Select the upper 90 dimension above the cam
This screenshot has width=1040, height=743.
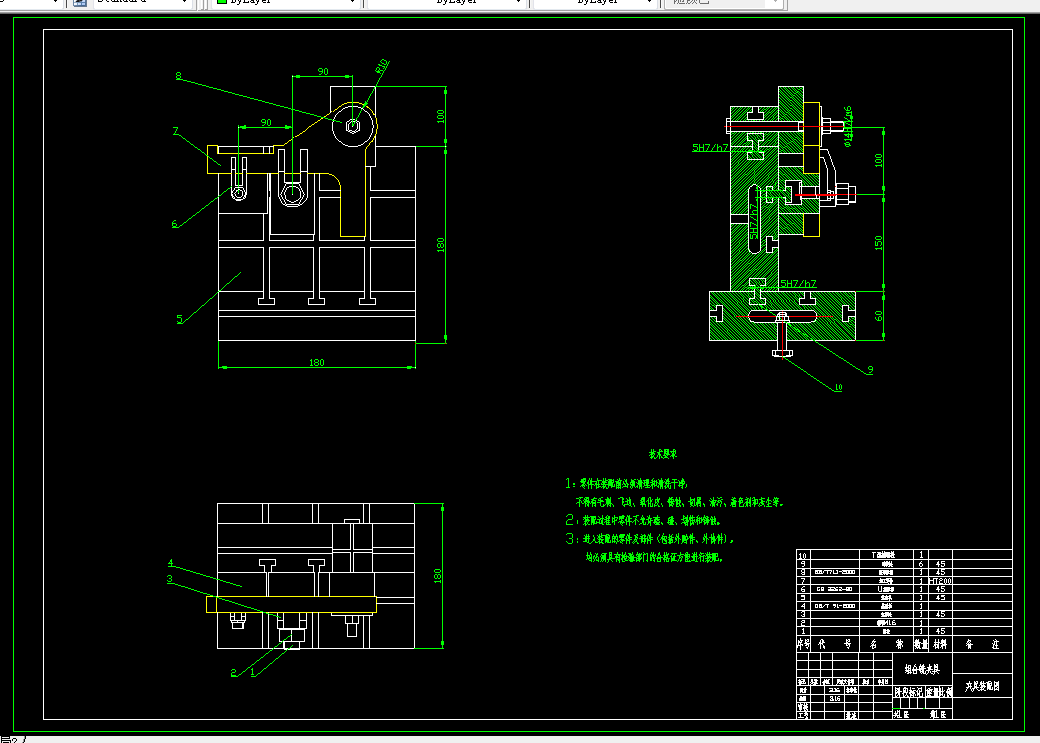coord(323,71)
